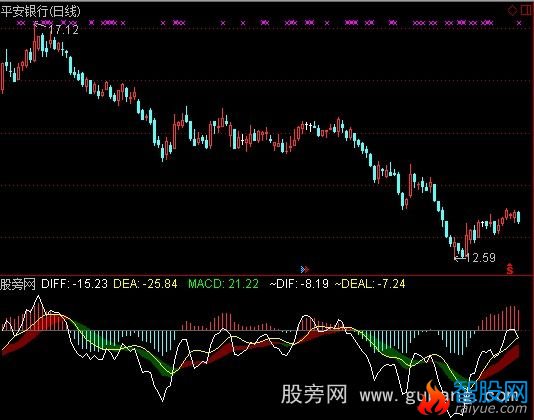Click the red split-window square icon
Viewport: 534px width, 420px height.
click(x=527, y=10)
